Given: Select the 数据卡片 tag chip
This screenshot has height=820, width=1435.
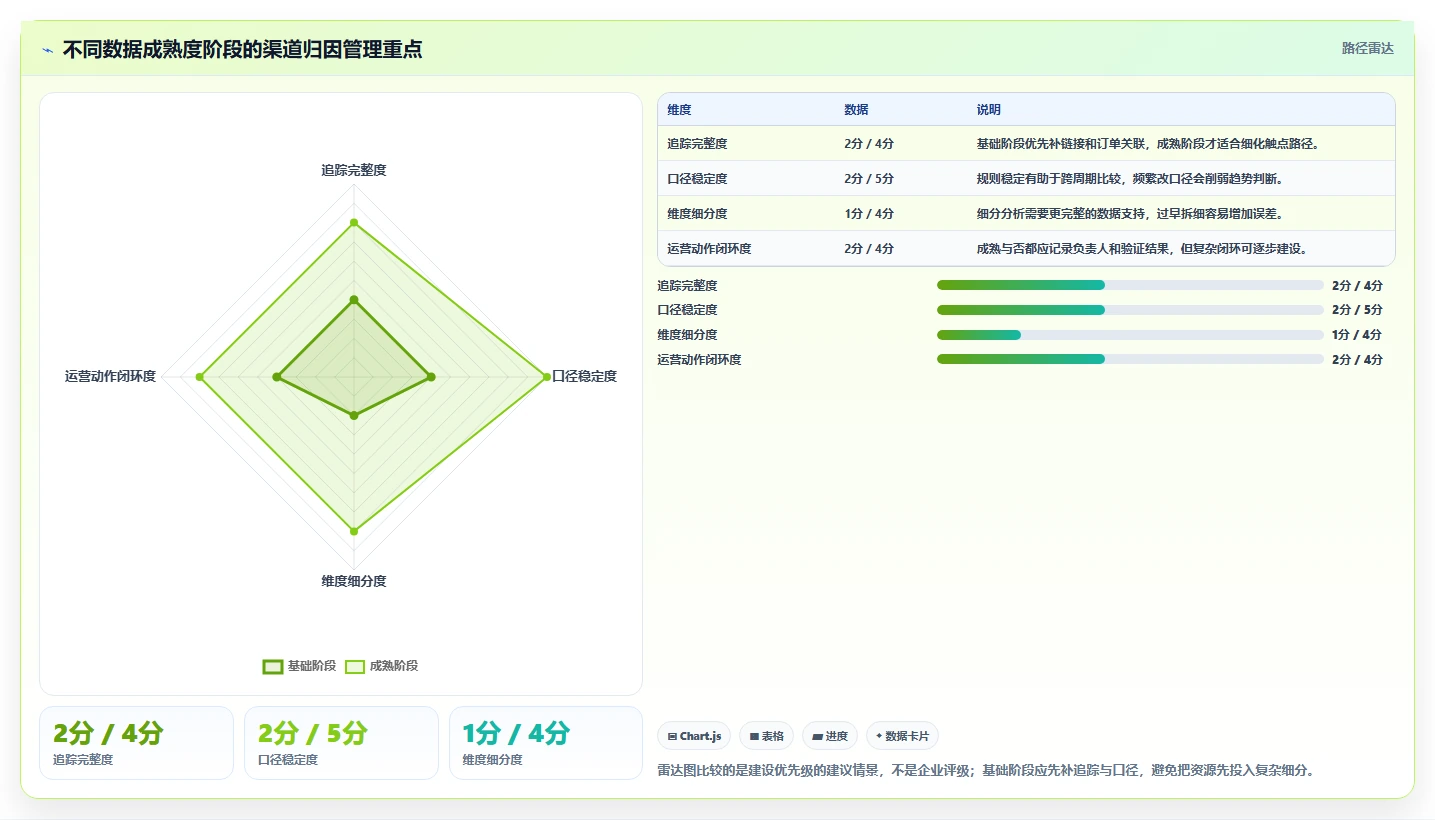Looking at the screenshot, I should [x=902, y=736].
